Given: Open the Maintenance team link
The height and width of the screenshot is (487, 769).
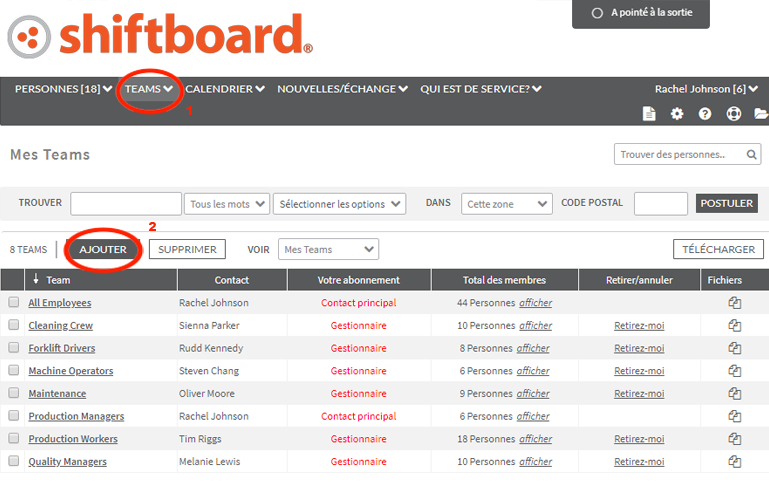Looking at the screenshot, I should click(57, 393).
